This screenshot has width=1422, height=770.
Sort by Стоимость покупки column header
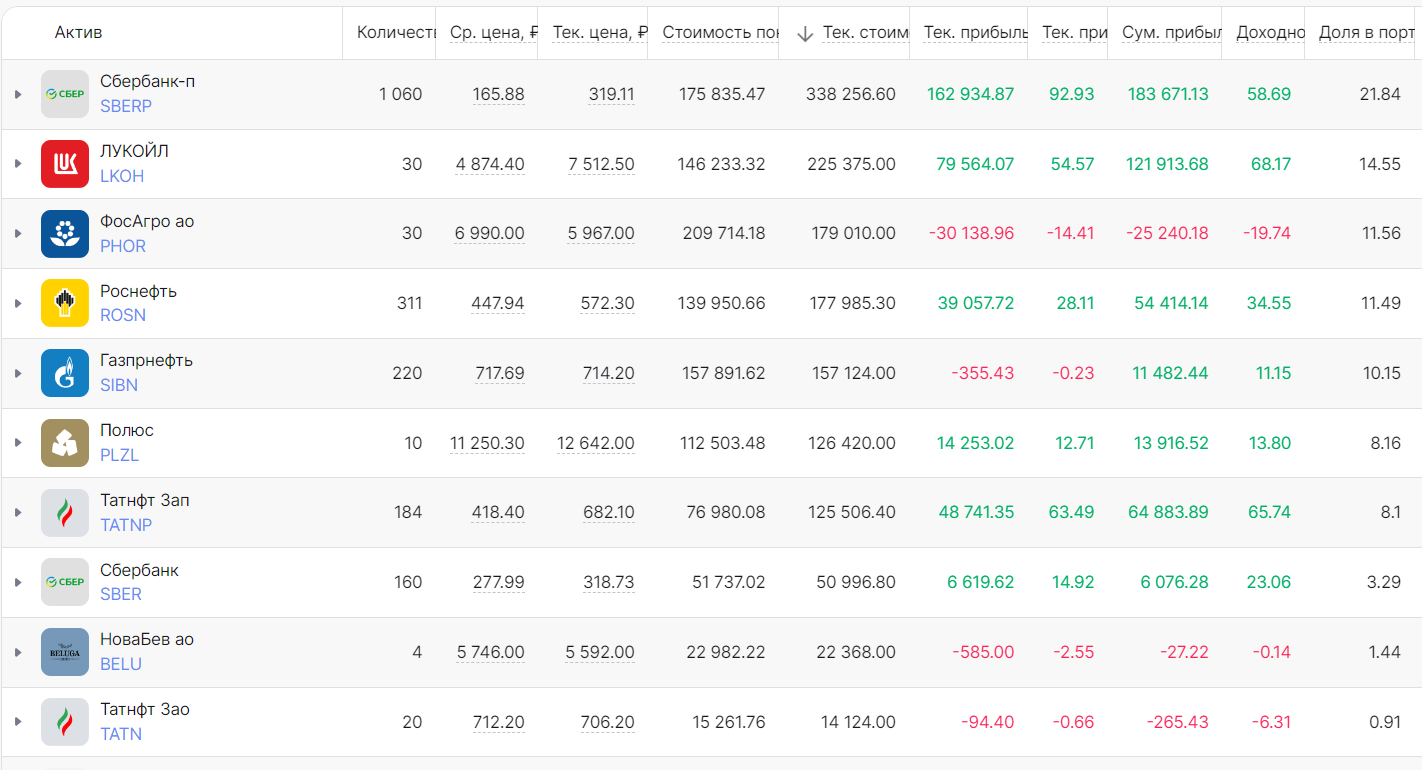720,33
